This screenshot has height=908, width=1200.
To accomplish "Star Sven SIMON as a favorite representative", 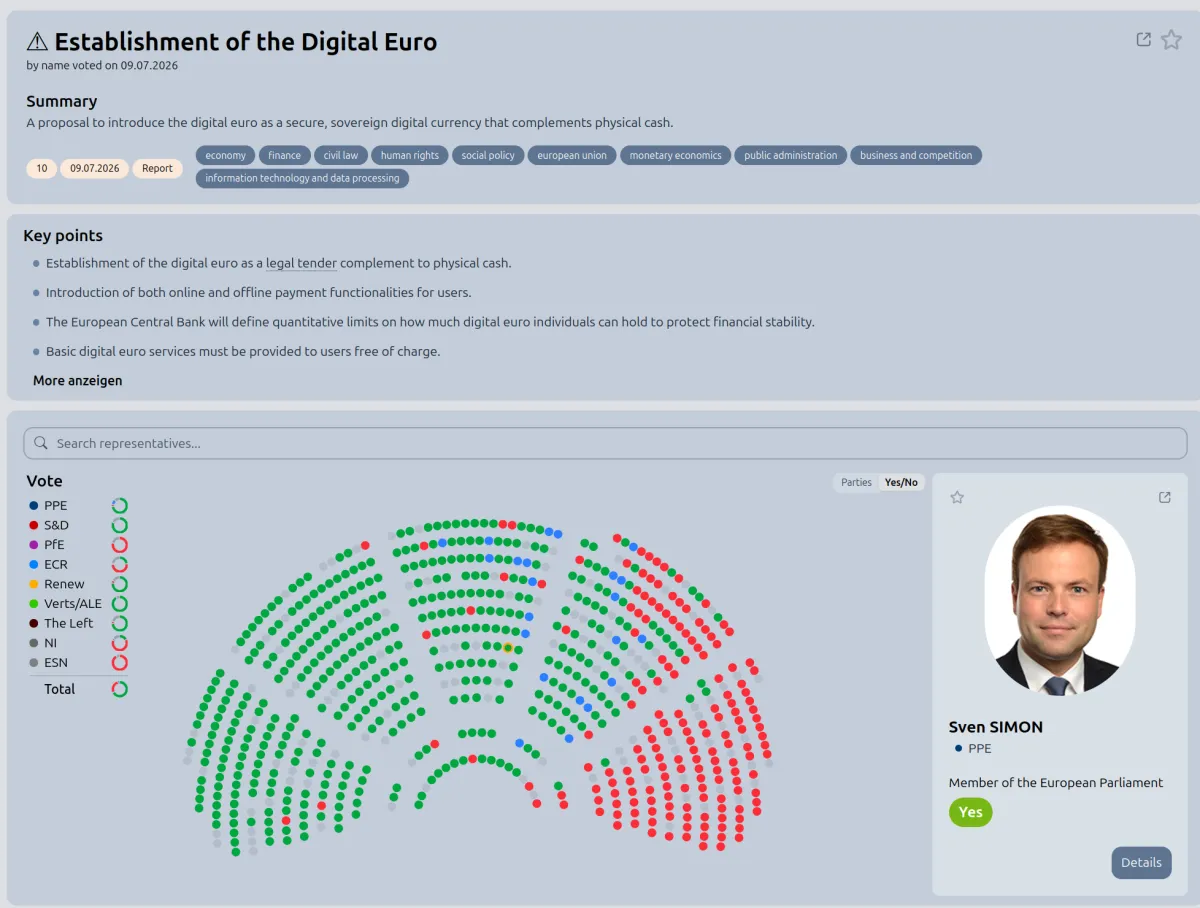I will (957, 497).
